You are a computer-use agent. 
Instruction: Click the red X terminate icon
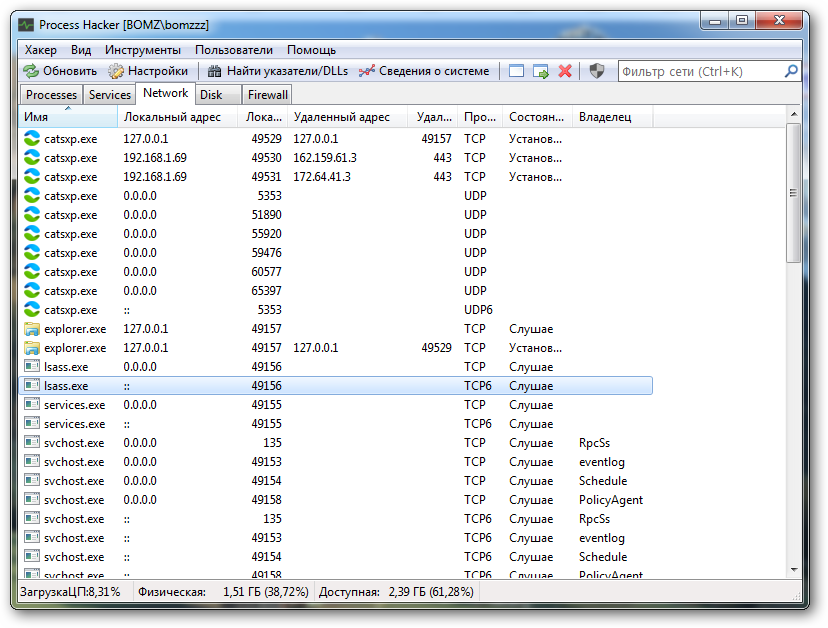pos(565,71)
